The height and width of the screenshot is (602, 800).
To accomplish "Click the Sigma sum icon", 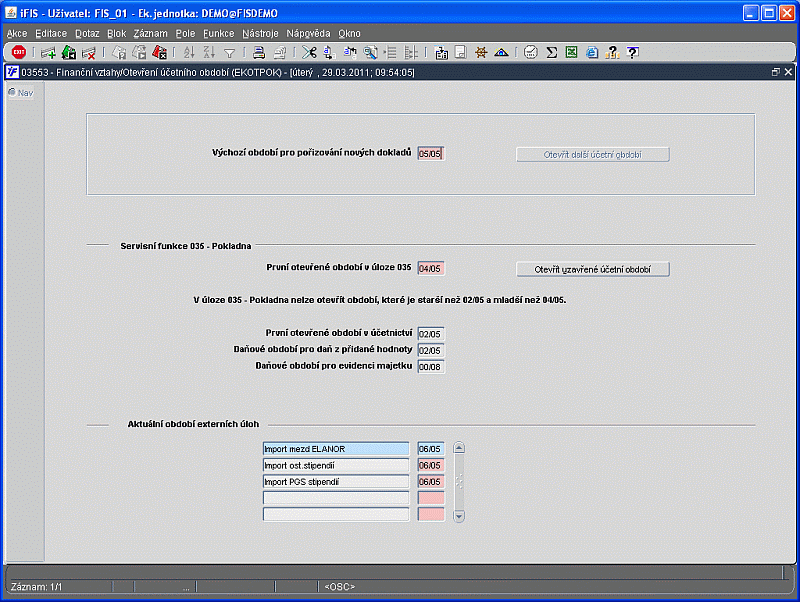I will (x=552, y=52).
